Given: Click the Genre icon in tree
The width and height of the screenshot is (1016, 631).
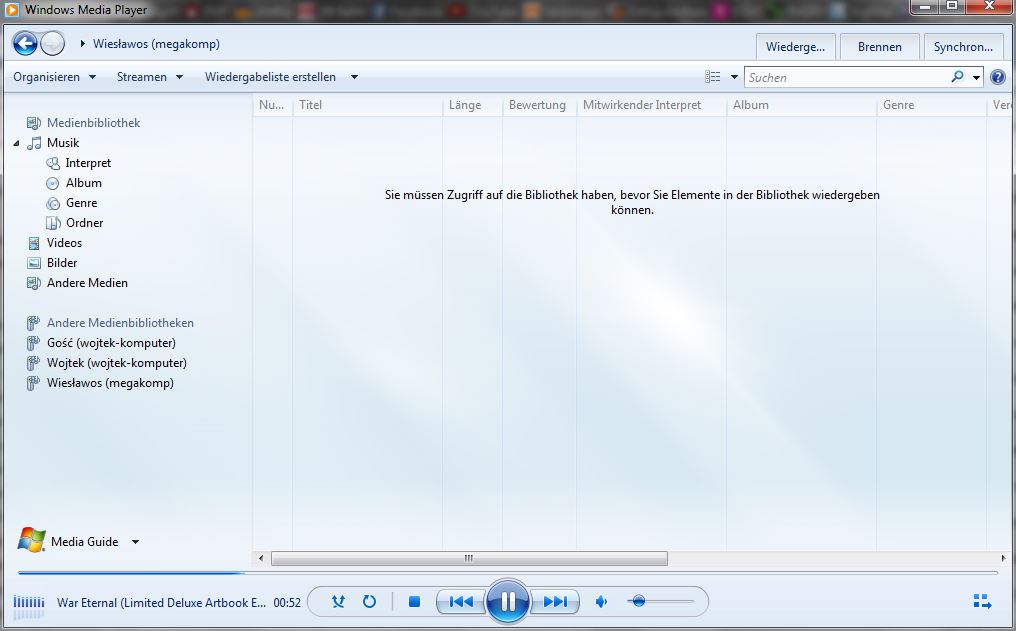Looking at the screenshot, I should [x=53, y=203].
